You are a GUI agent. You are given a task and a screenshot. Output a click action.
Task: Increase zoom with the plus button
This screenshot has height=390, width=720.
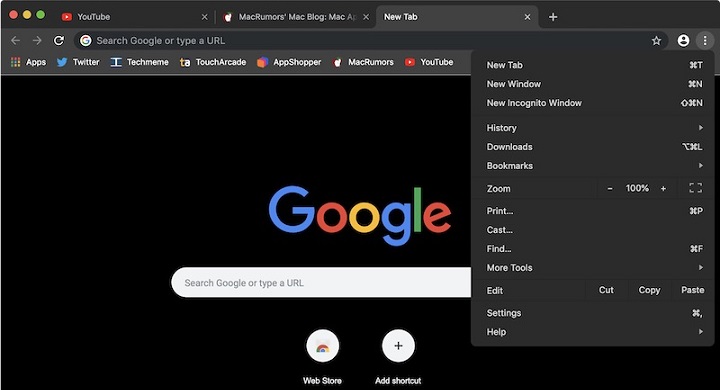click(x=663, y=188)
